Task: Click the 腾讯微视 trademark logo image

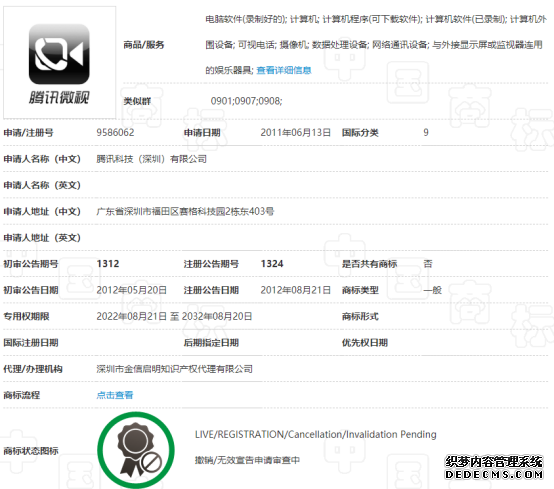Action: [59, 63]
